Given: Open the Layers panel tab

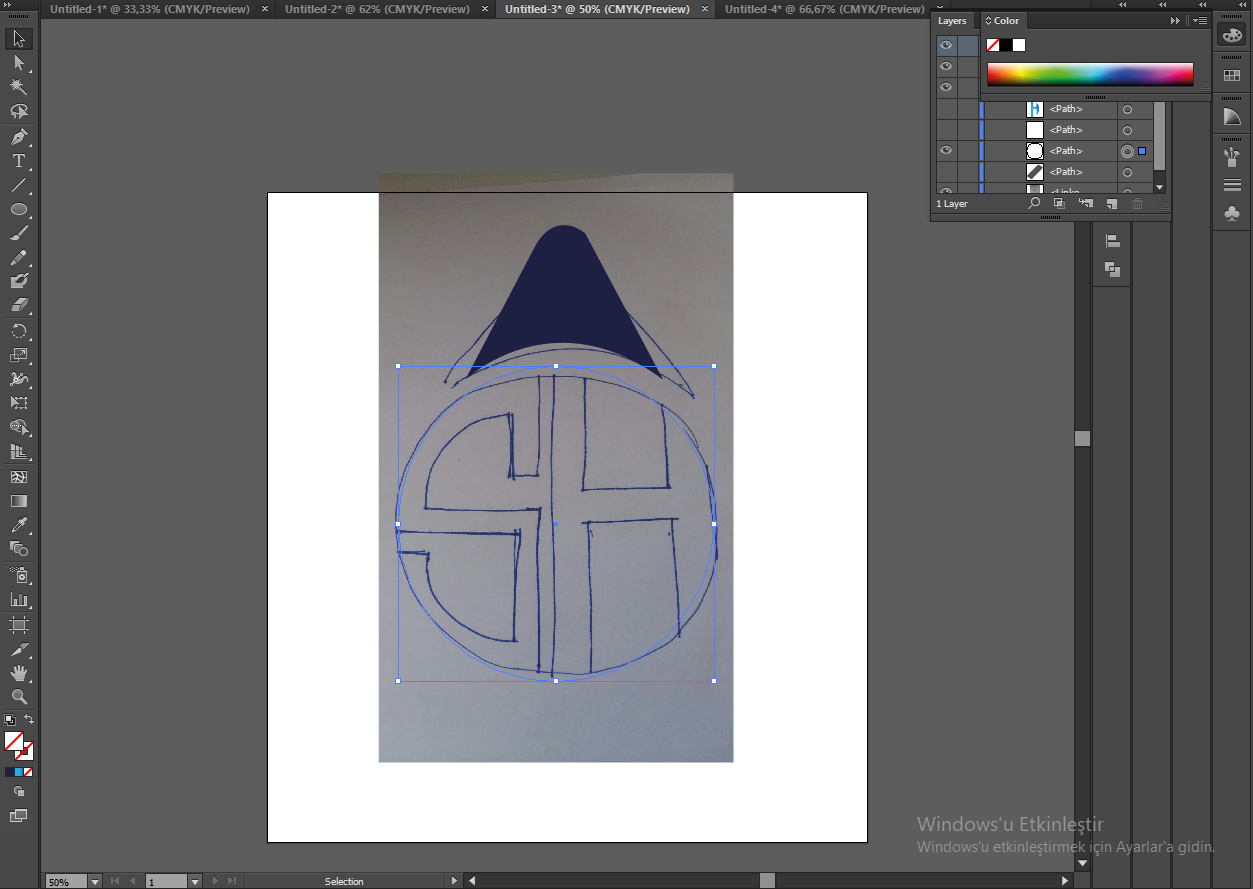Looking at the screenshot, I should (952, 20).
